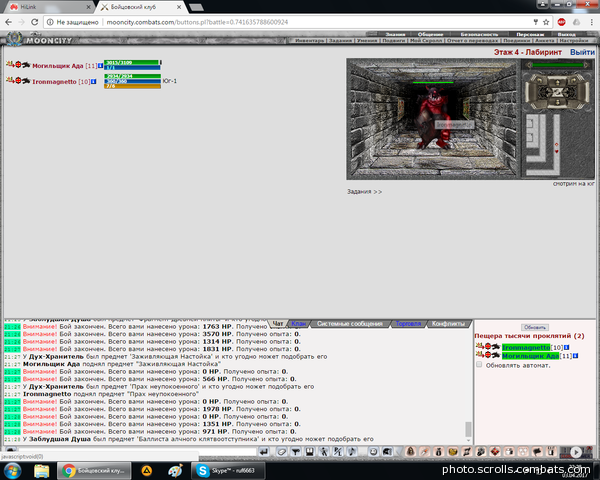Open the 'Подвиги' submenu link

(x=394, y=41)
